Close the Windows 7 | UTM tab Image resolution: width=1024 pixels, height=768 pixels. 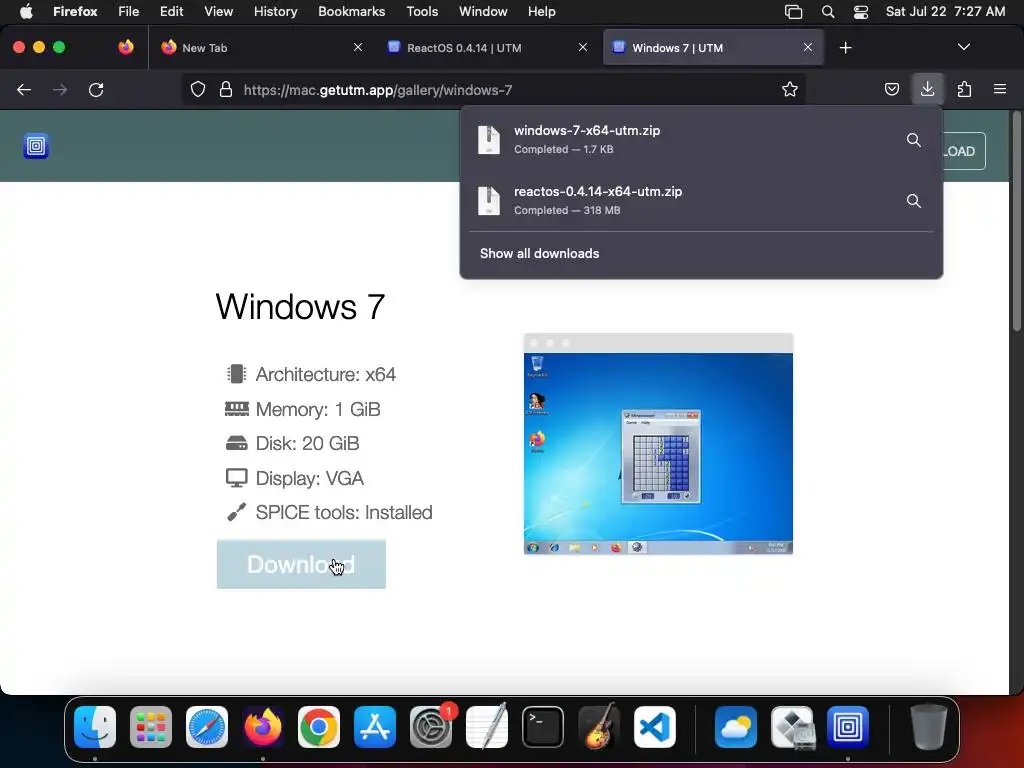pos(808,47)
